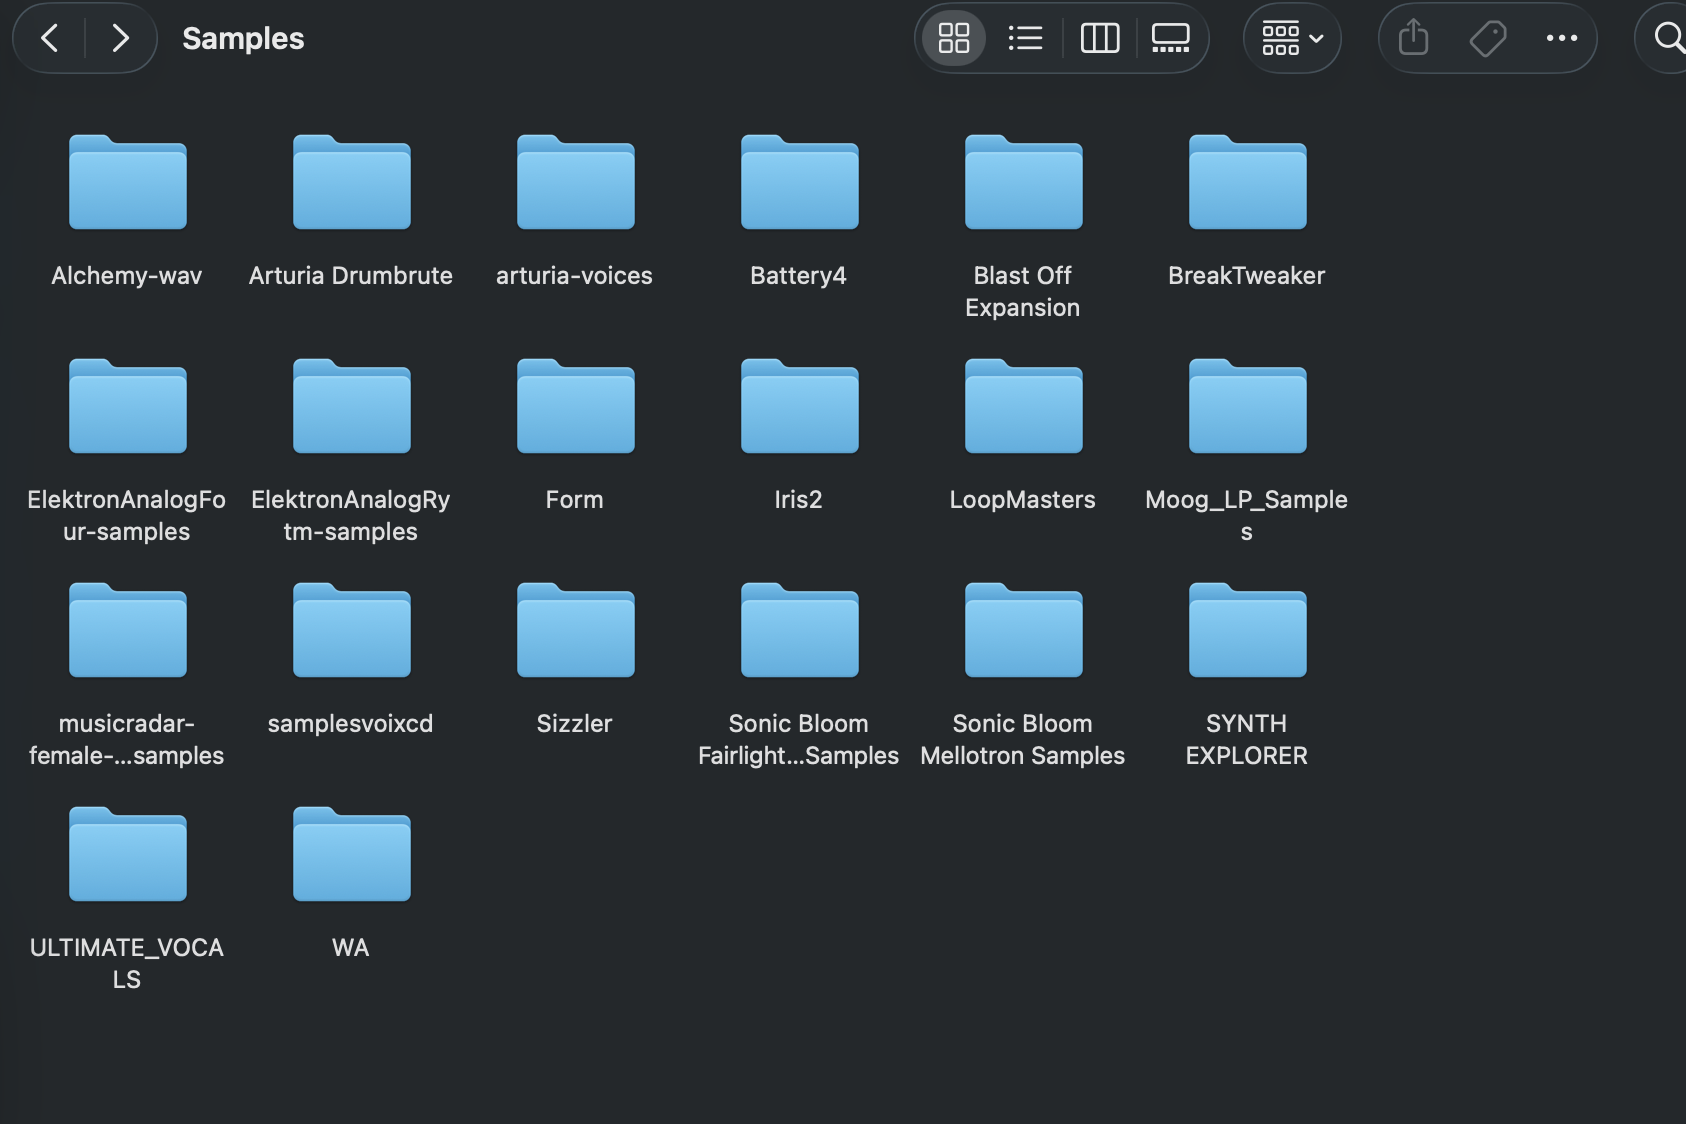The image size is (1686, 1124).
Task: Click the 'arturia-voices' folder name
Action: pos(574,276)
